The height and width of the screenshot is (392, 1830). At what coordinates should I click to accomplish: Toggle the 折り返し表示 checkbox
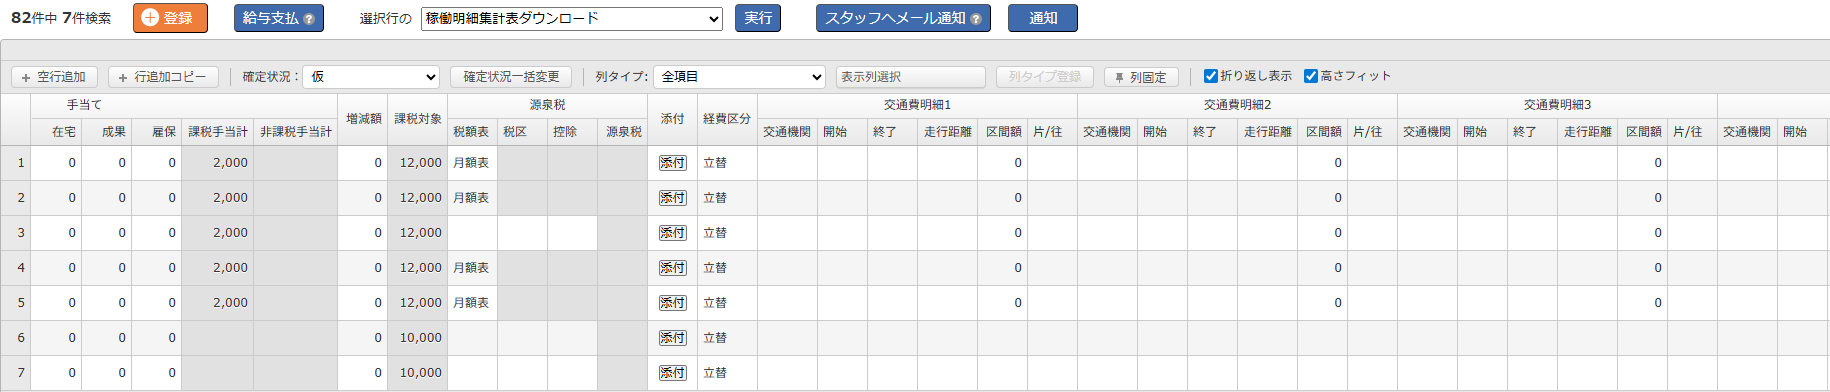pos(1210,76)
